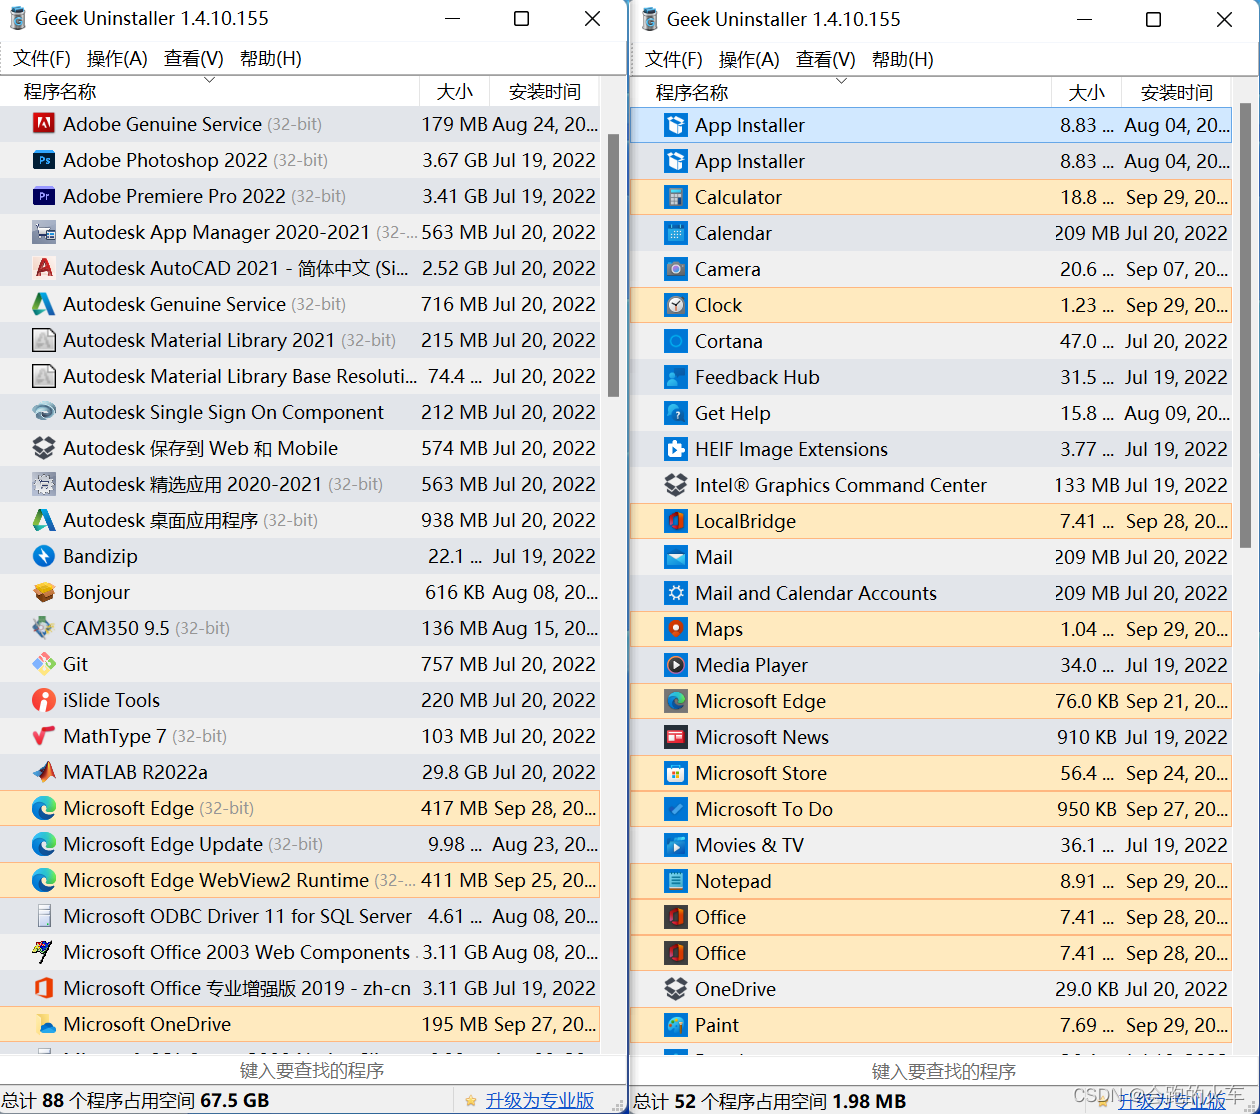Click the Maps app icon

(676, 629)
